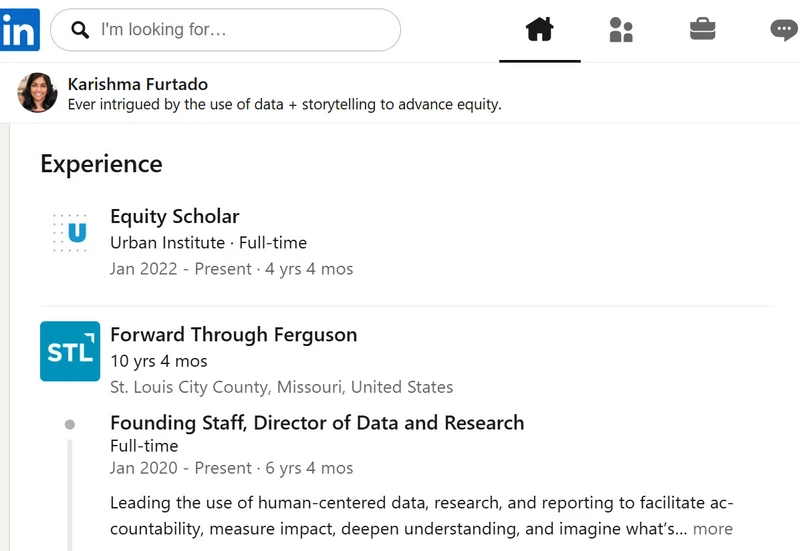Screen dimensions: 800x551
Task: Click the Forward Through Ferguson STL logo
Action: pos(70,351)
